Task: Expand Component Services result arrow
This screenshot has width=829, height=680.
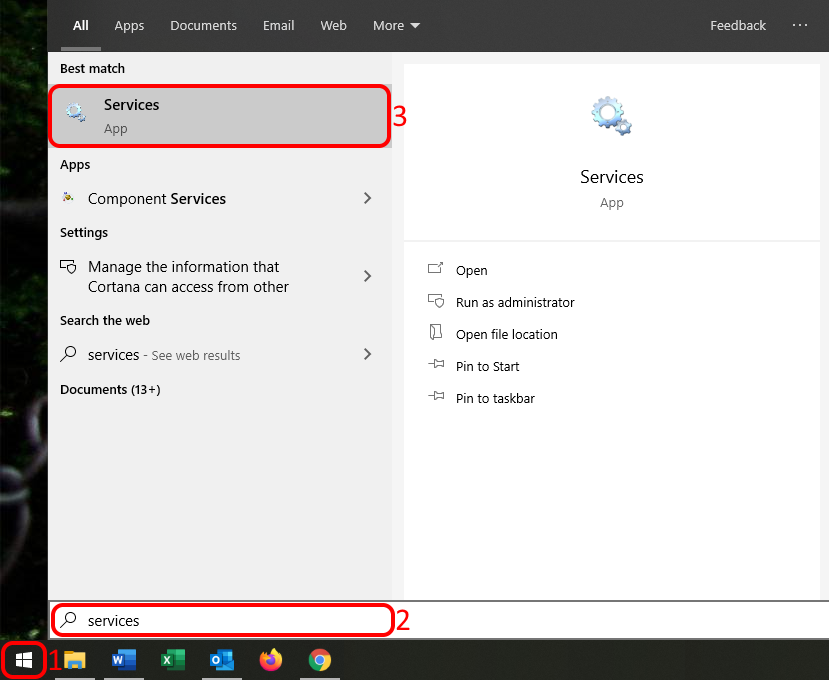Action: [367, 198]
